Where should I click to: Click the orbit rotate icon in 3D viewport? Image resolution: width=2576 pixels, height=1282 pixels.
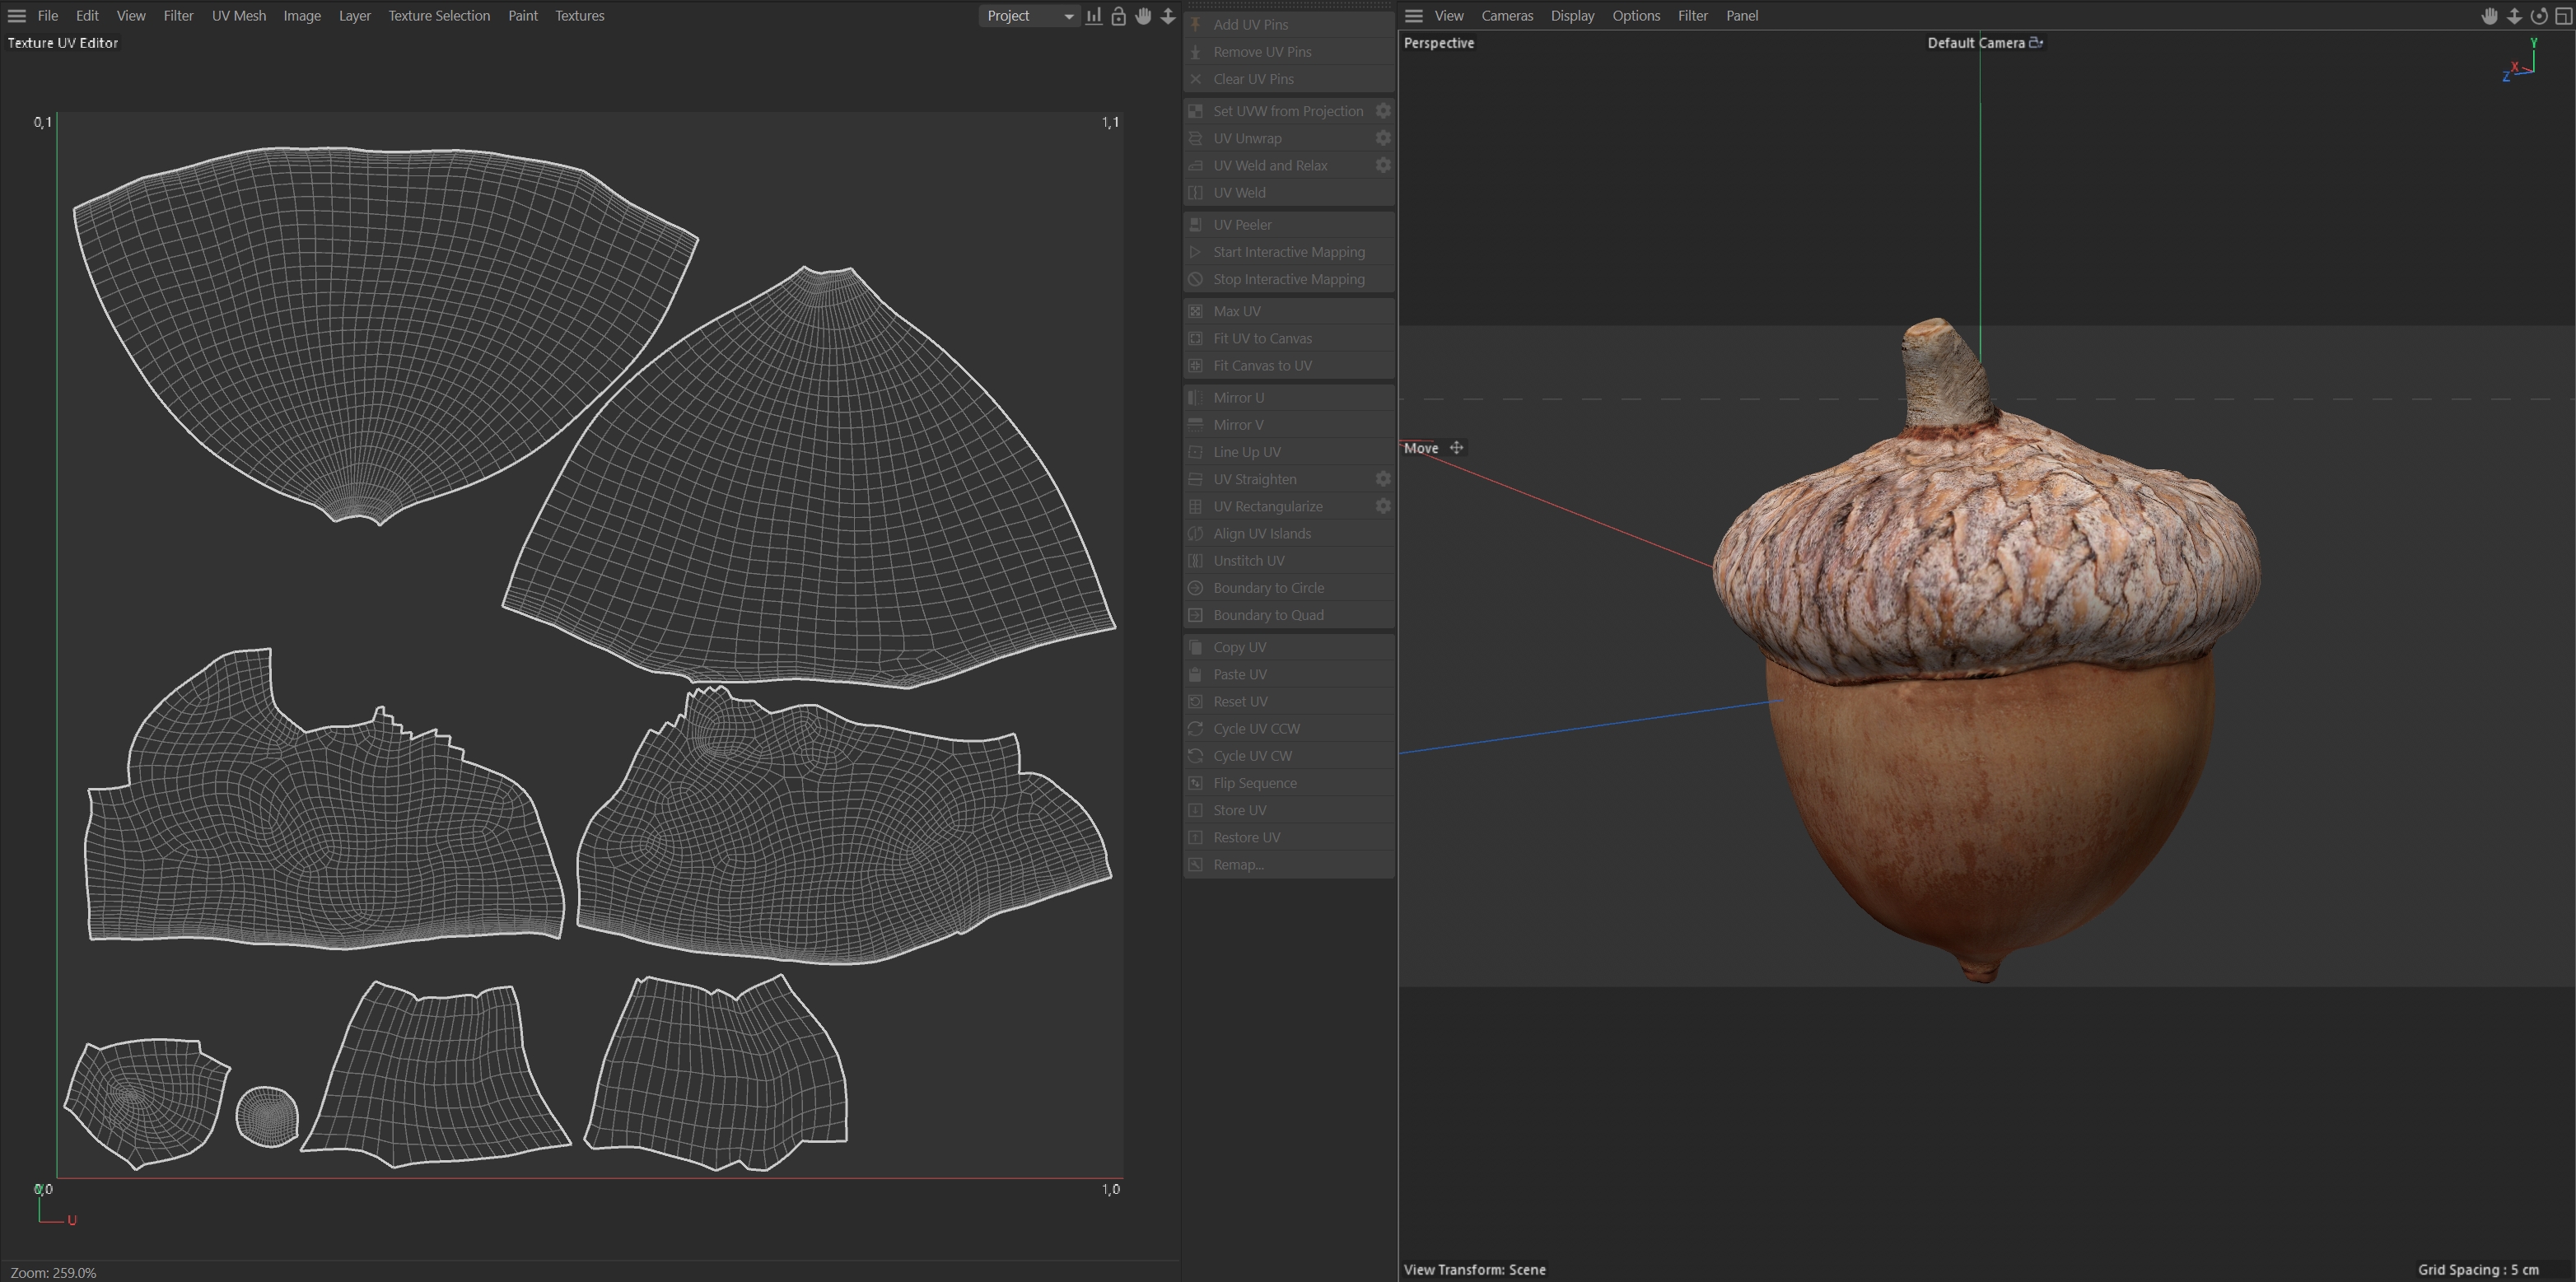[x=2538, y=16]
